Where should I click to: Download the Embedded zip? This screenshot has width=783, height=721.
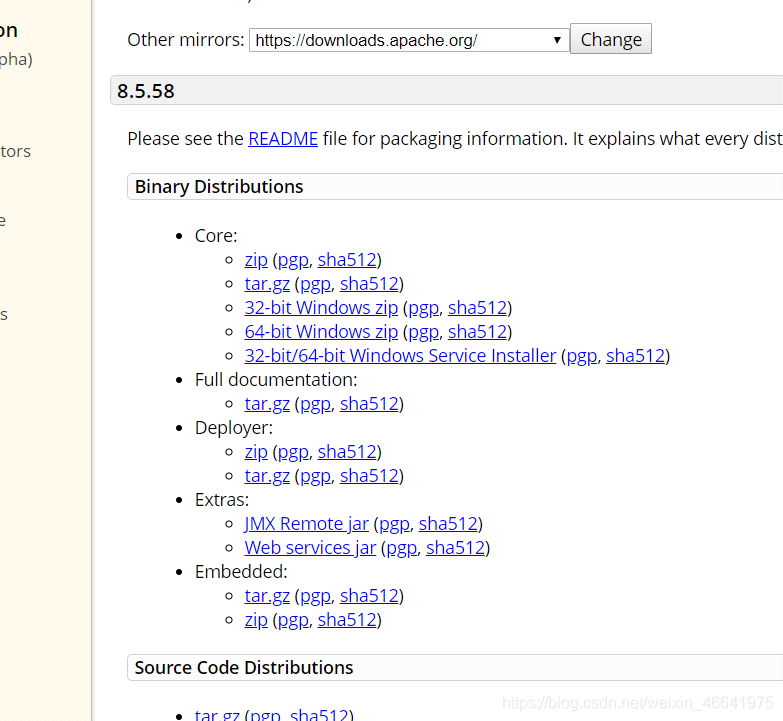pos(256,620)
